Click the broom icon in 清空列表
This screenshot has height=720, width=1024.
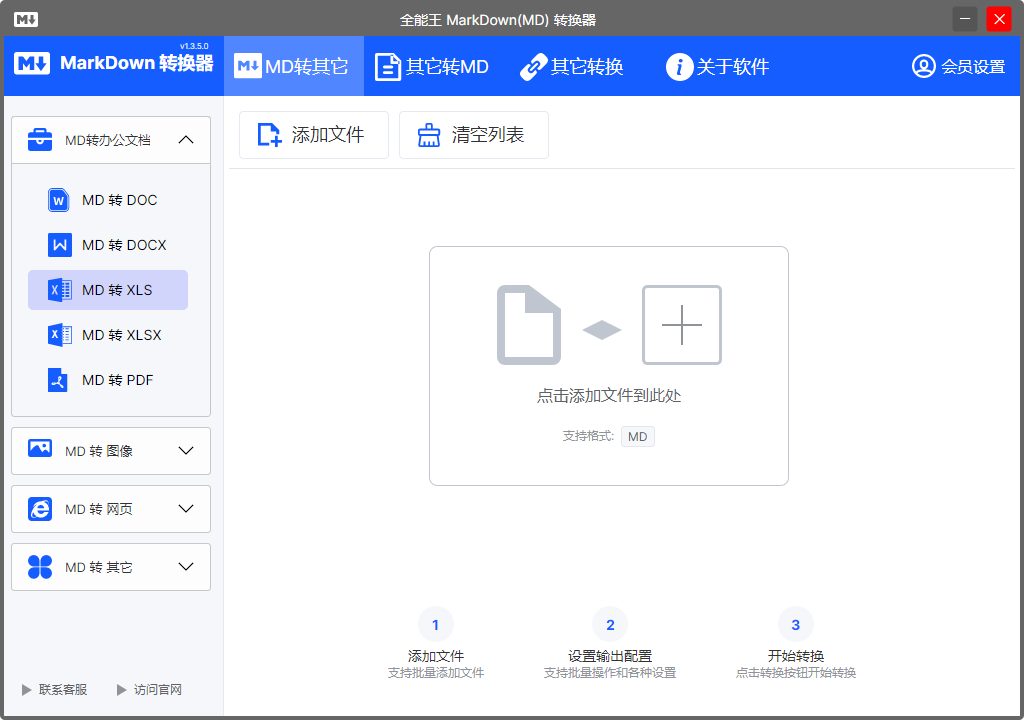coord(429,135)
